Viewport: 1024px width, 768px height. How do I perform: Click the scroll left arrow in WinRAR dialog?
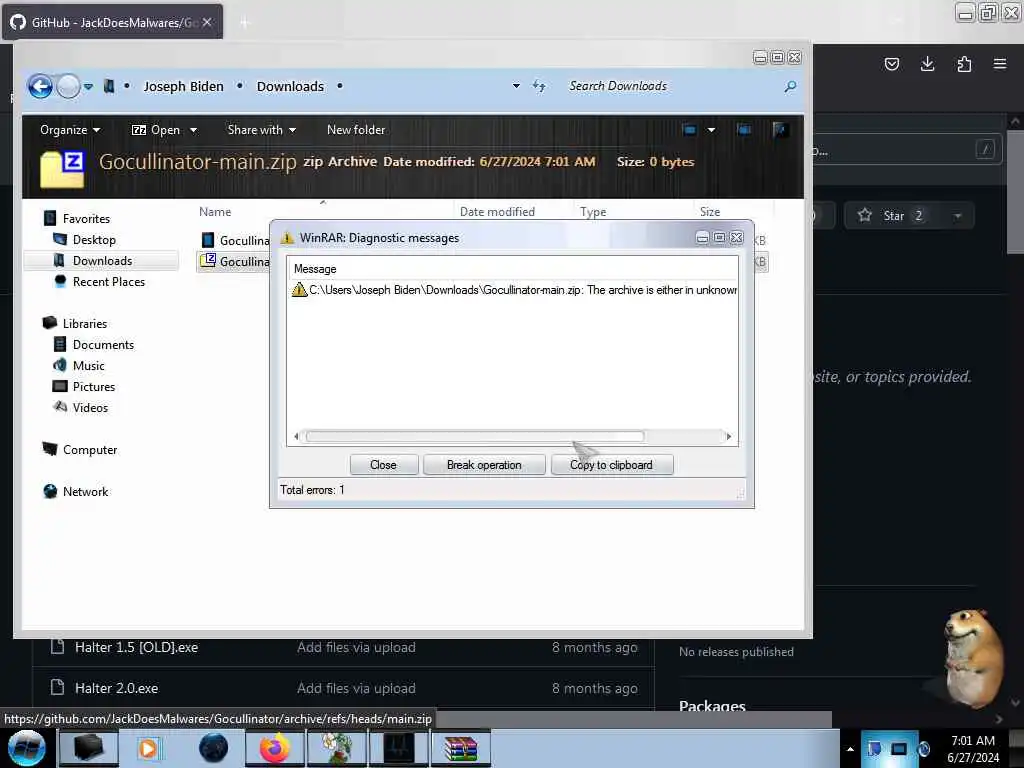tap(296, 436)
